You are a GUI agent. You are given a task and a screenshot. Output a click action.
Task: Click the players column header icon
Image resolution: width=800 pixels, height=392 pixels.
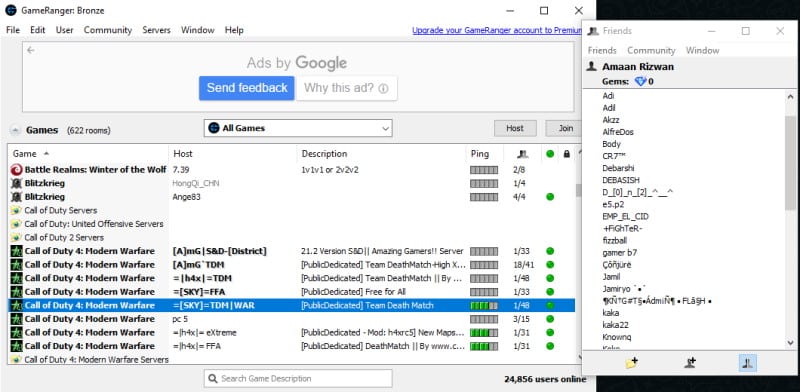[x=522, y=154]
